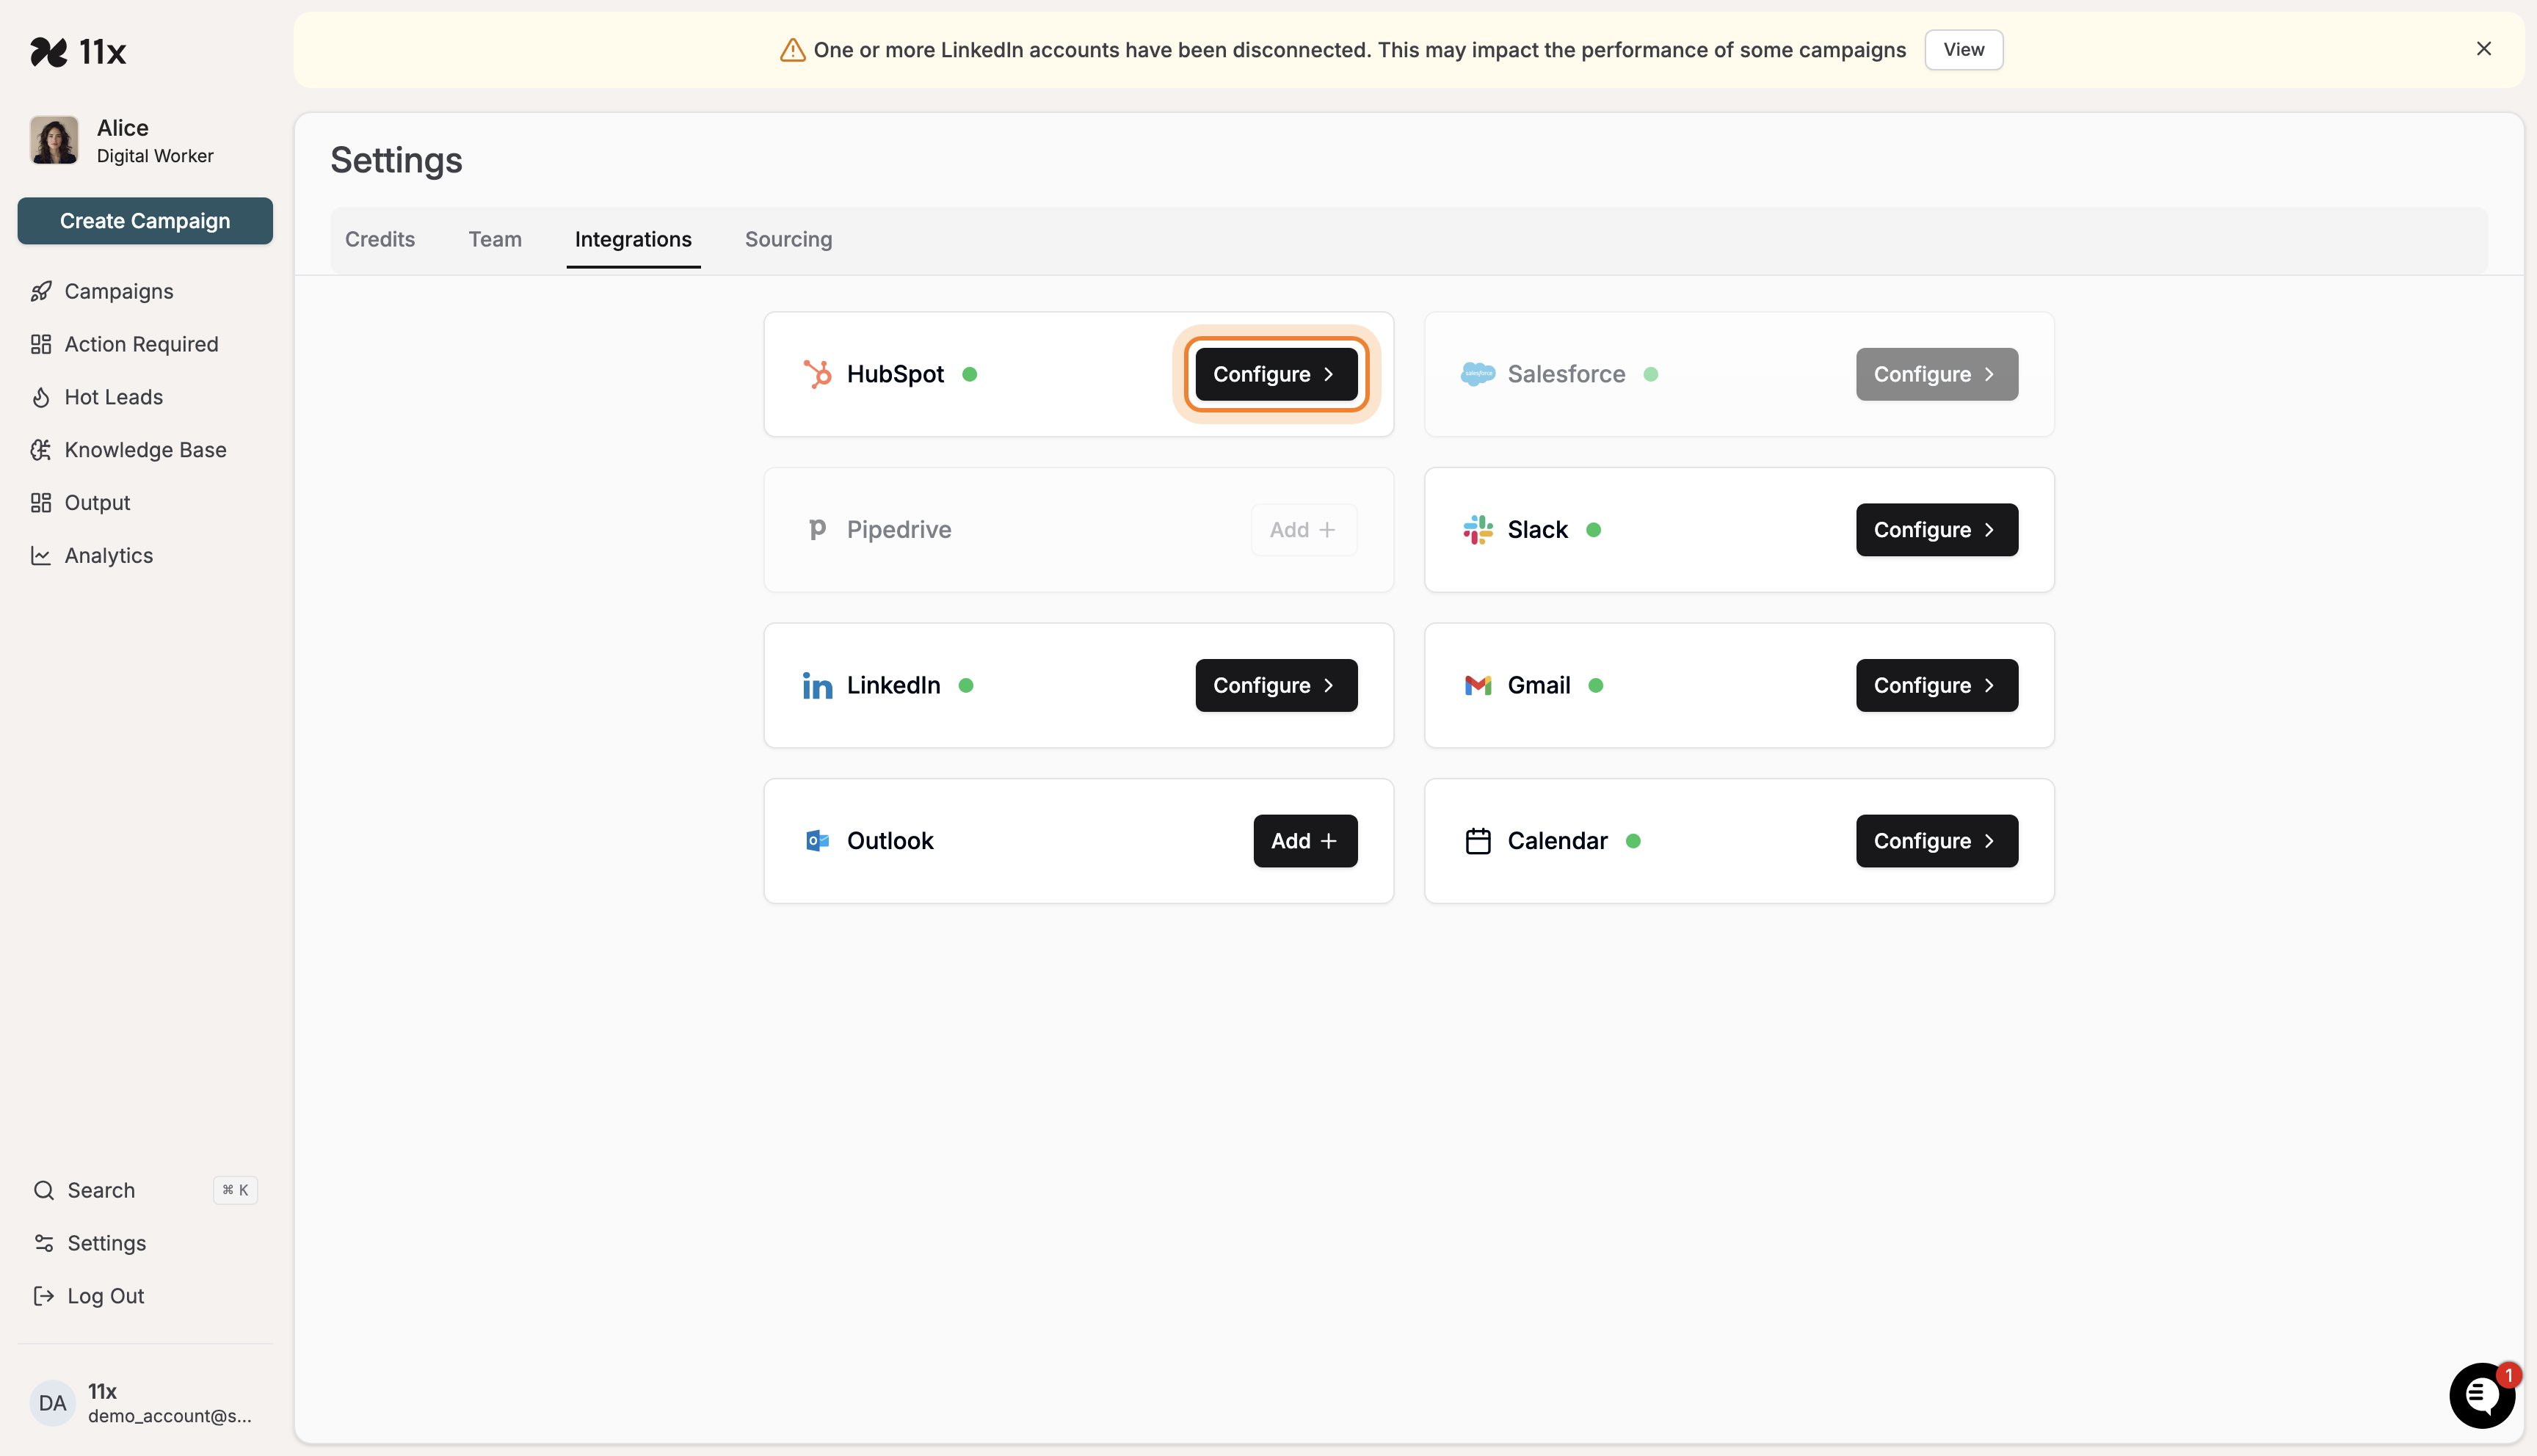Image resolution: width=2537 pixels, height=1456 pixels.
Task: Click the Gmail integration icon
Action: (x=1478, y=685)
